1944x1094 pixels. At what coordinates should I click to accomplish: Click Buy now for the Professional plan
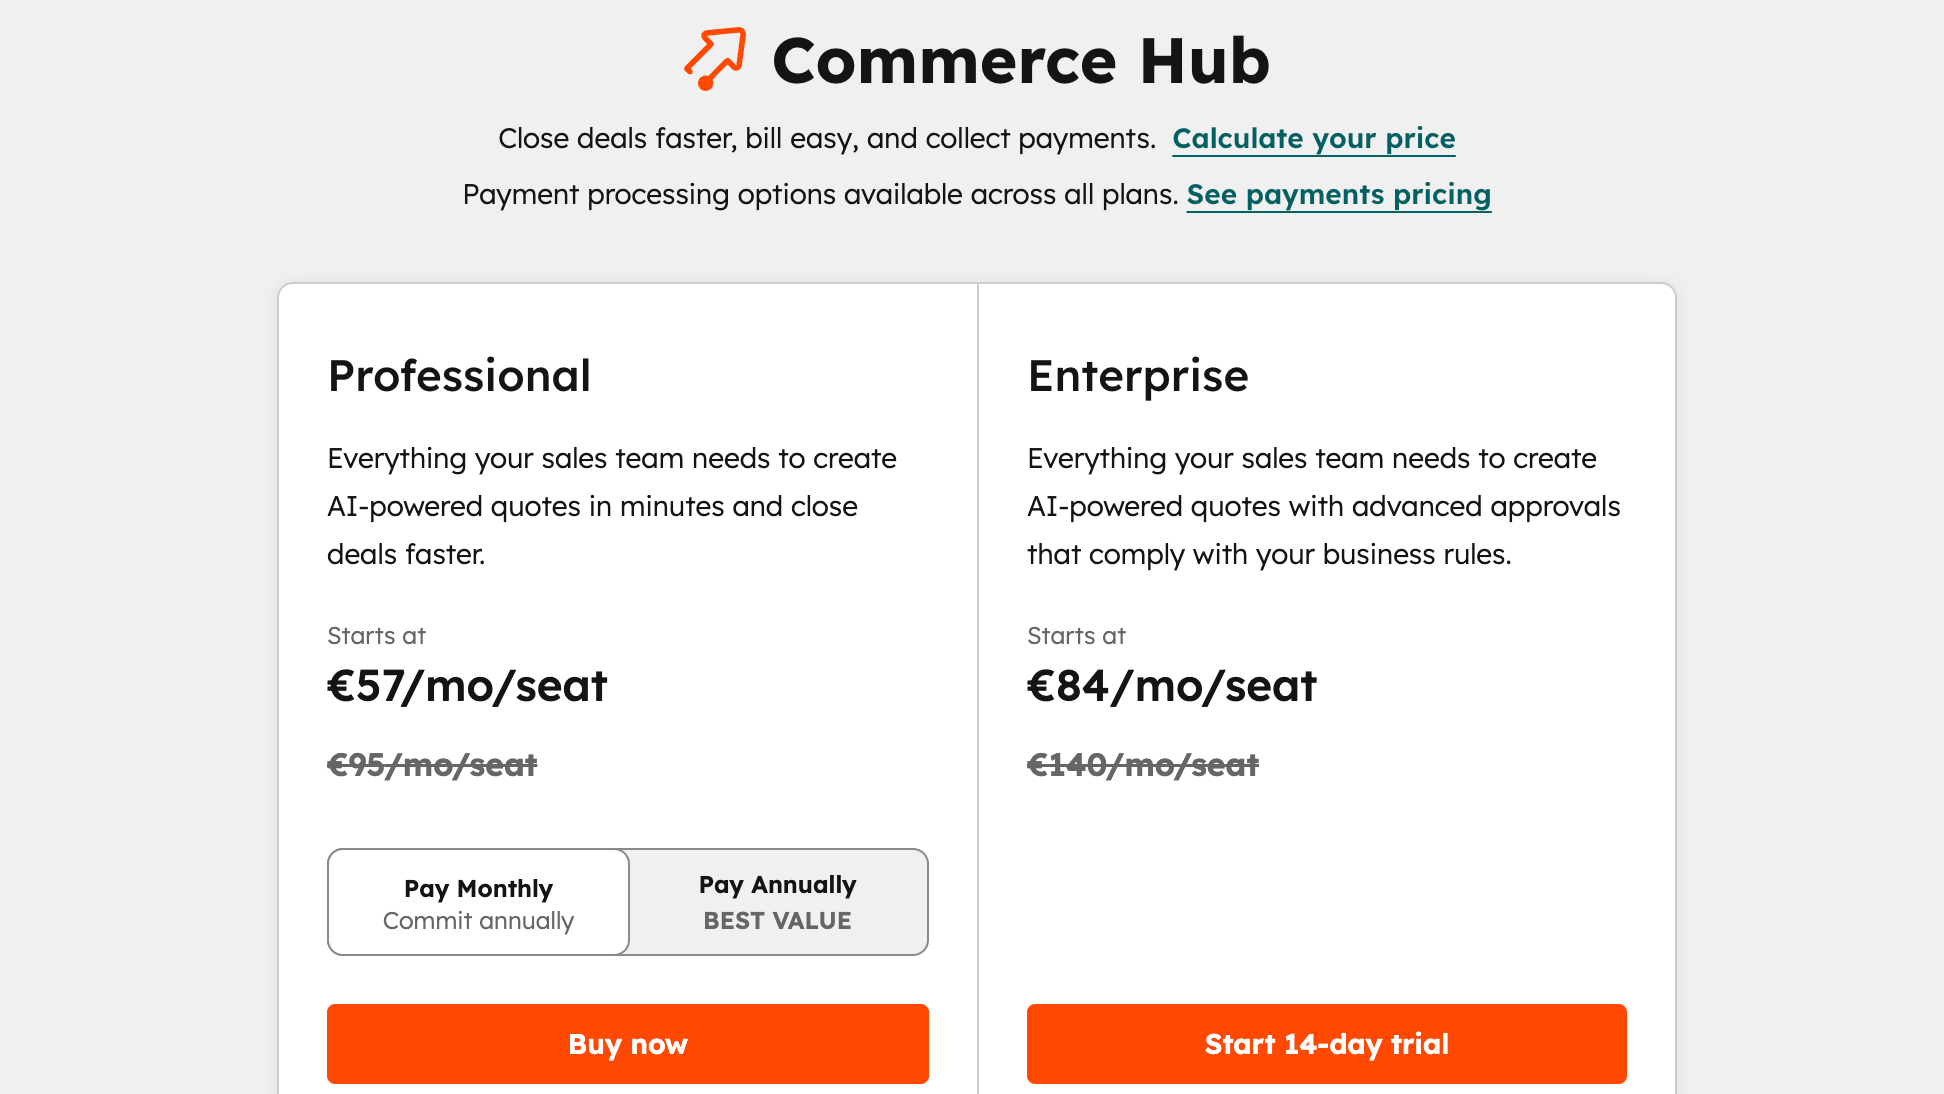(627, 1043)
